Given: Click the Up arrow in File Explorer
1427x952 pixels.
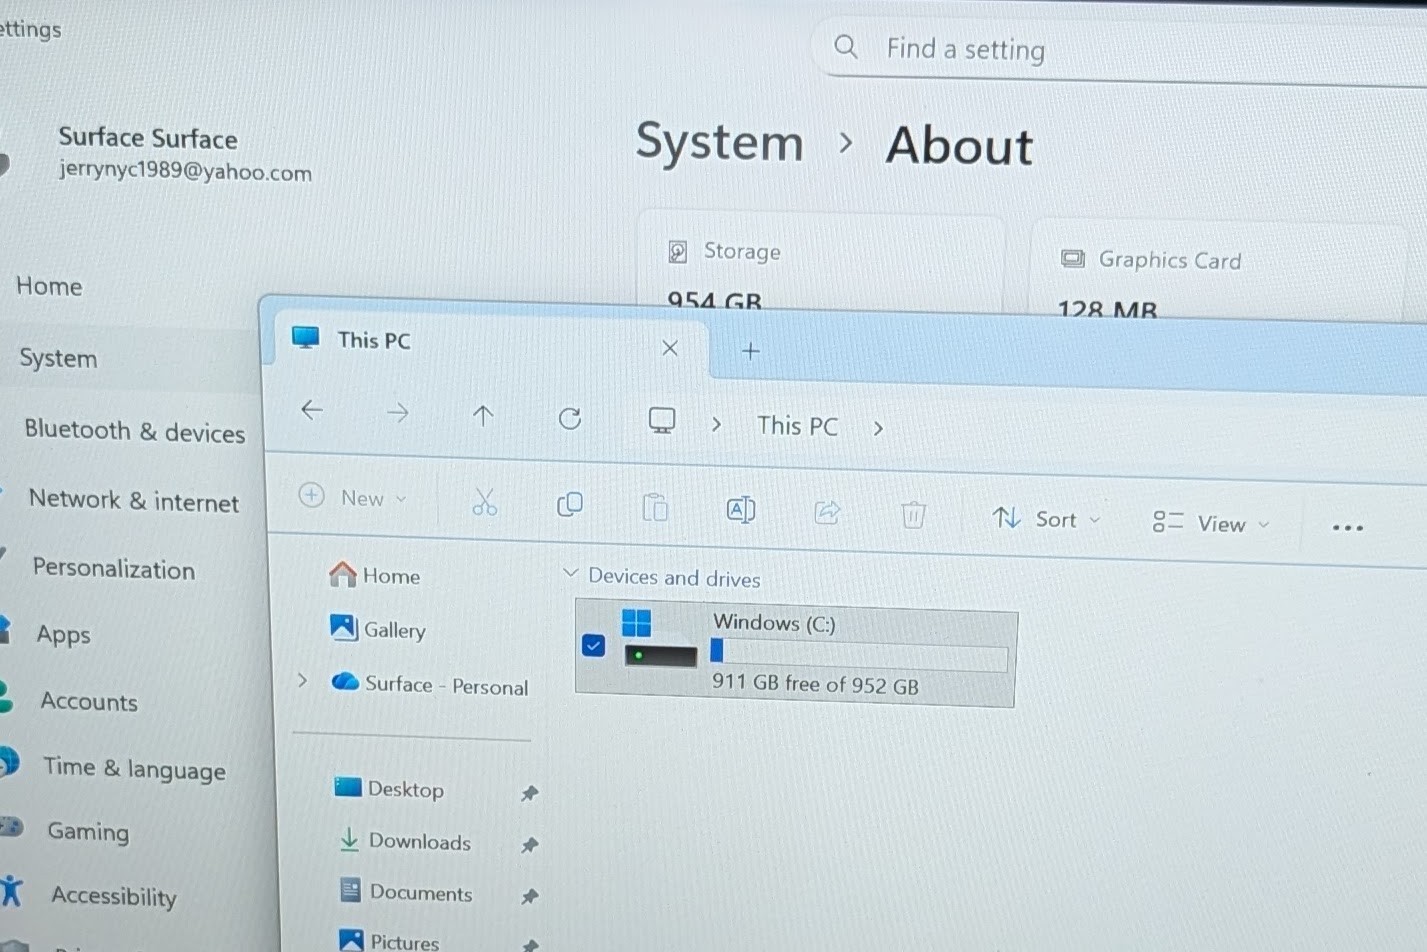Looking at the screenshot, I should 483,416.
